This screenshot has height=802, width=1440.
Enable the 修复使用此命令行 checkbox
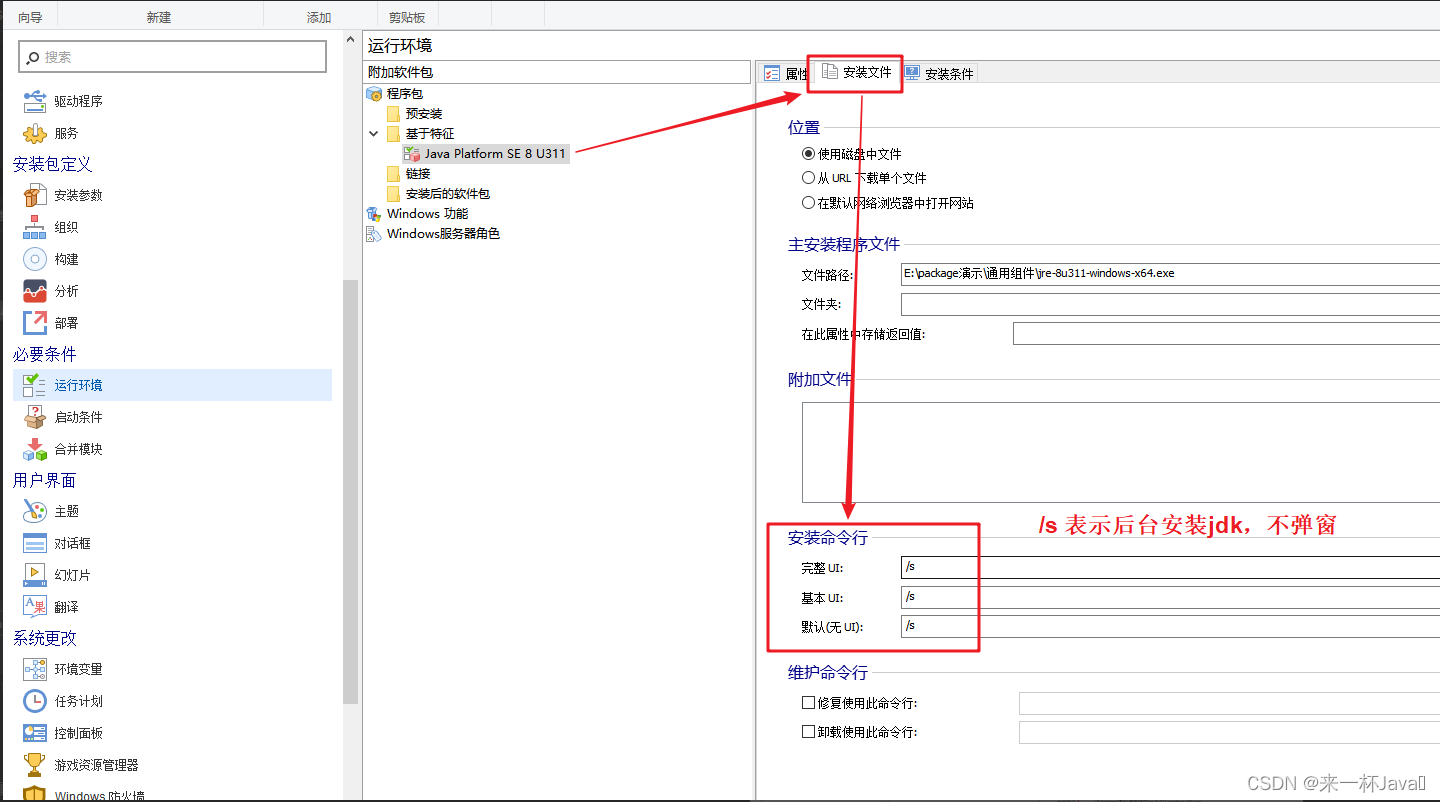809,703
